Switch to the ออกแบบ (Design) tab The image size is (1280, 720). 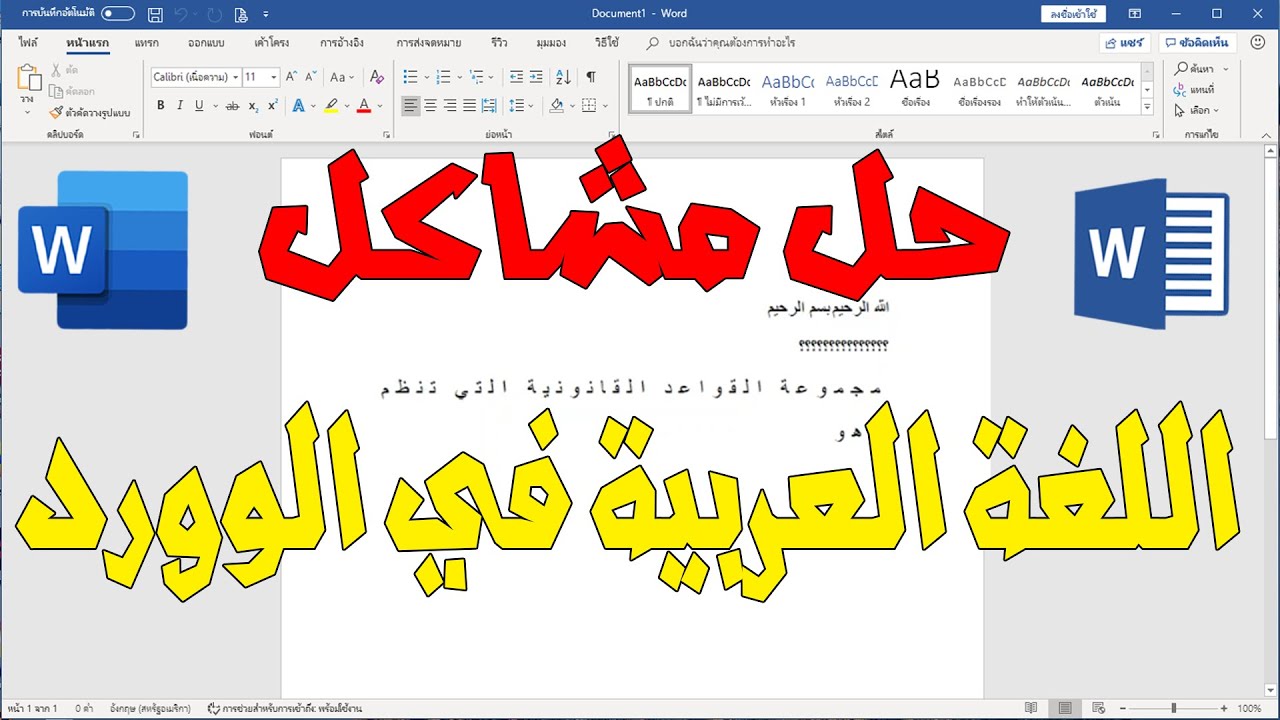205,43
